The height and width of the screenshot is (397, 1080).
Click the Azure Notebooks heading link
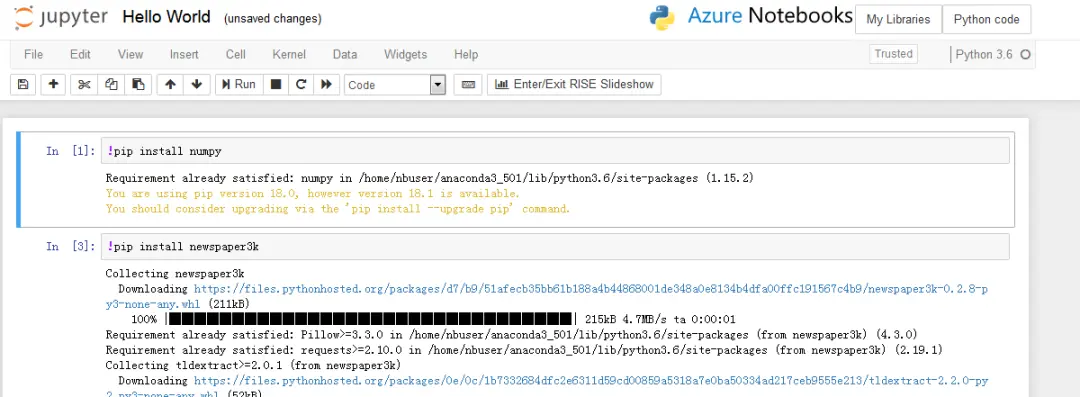click(770, 17)
